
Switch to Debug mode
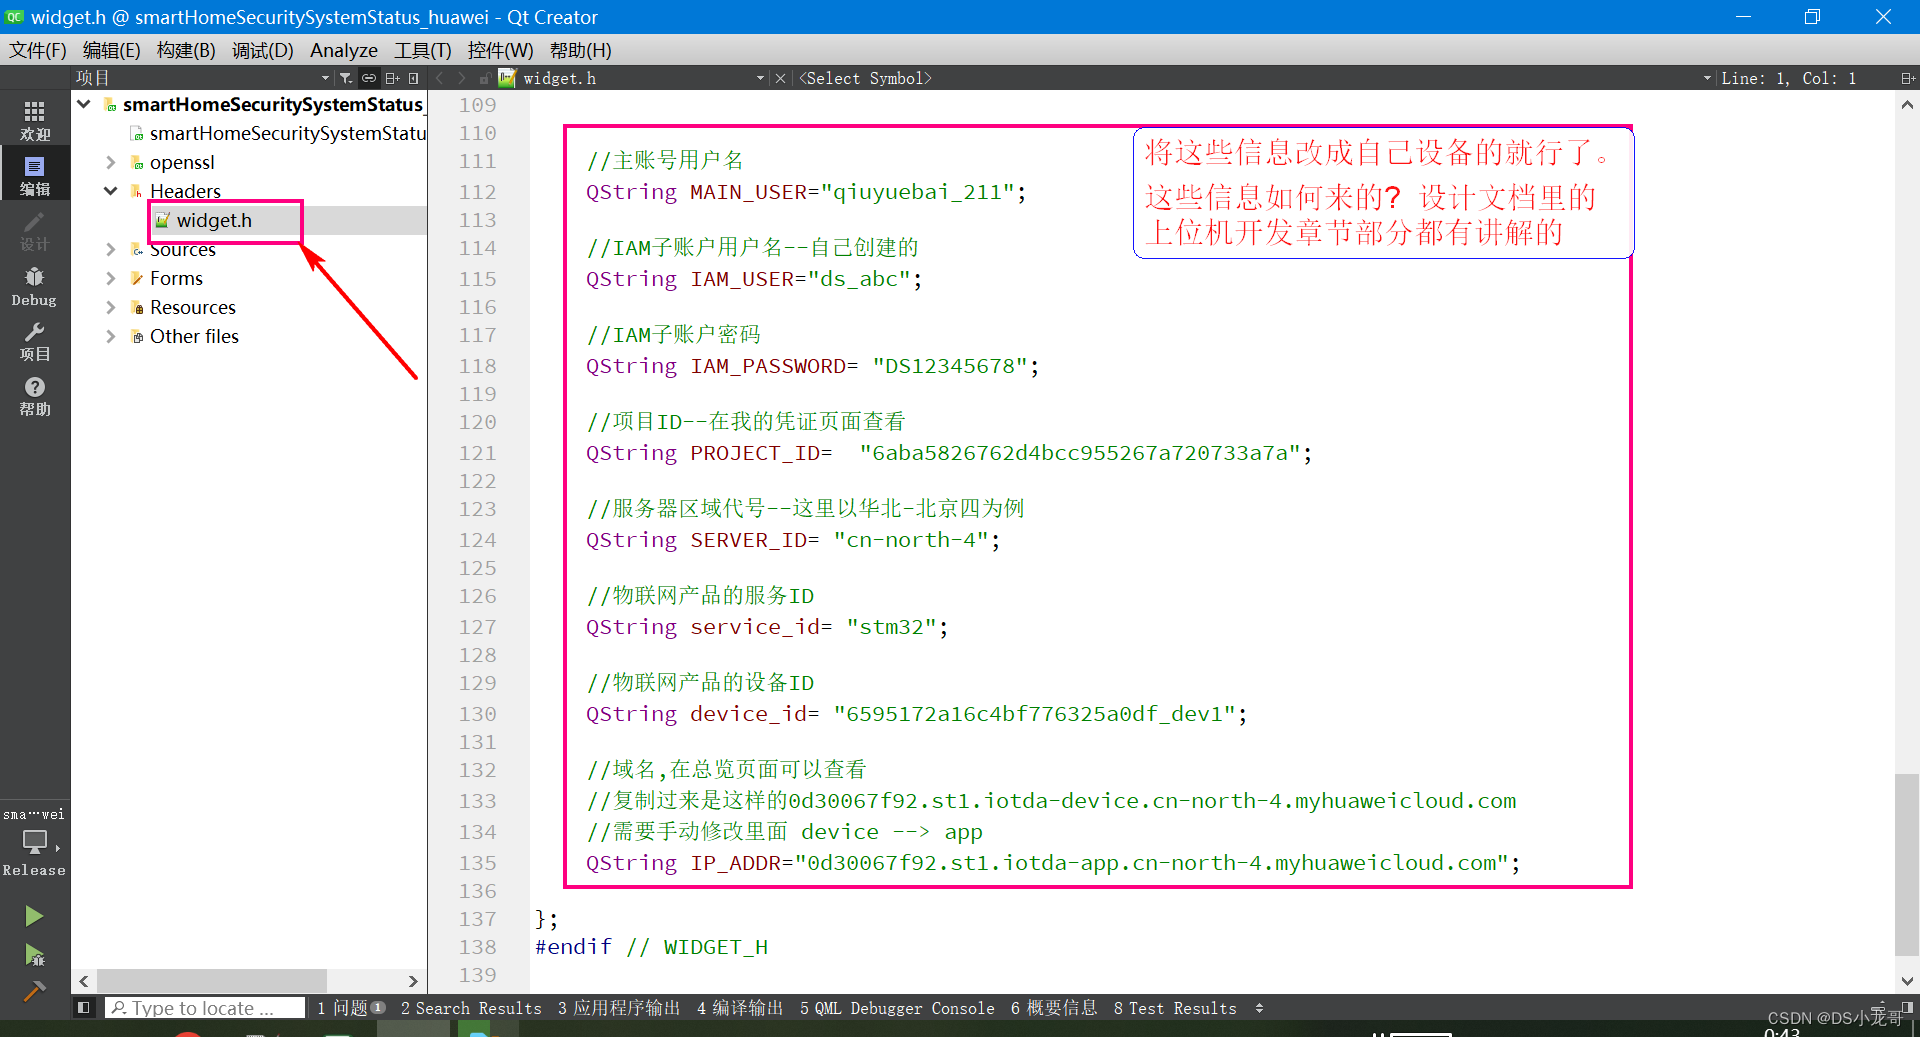[x=35, y=285]
